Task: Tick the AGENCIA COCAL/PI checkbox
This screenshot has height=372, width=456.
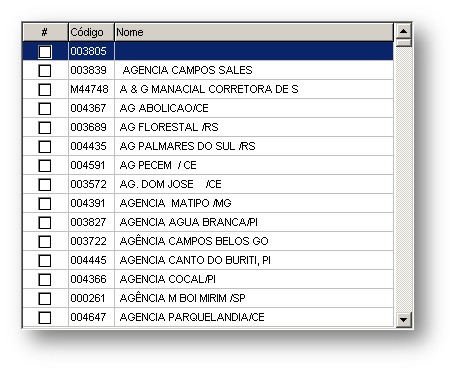Action: [x=45, y=280]
